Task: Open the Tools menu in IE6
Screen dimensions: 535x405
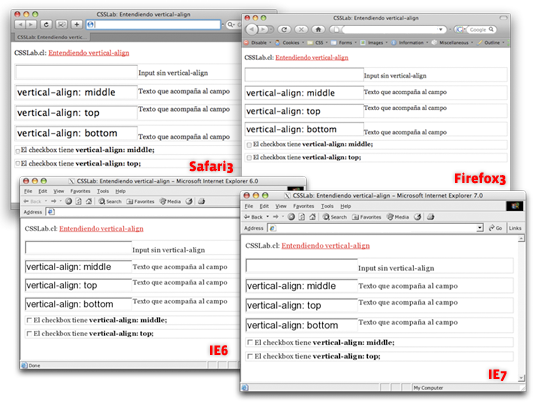Action: 103,191
